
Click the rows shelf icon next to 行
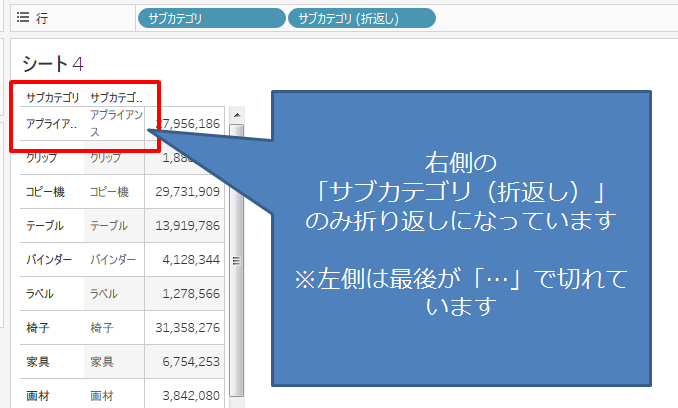coord(21,18)
